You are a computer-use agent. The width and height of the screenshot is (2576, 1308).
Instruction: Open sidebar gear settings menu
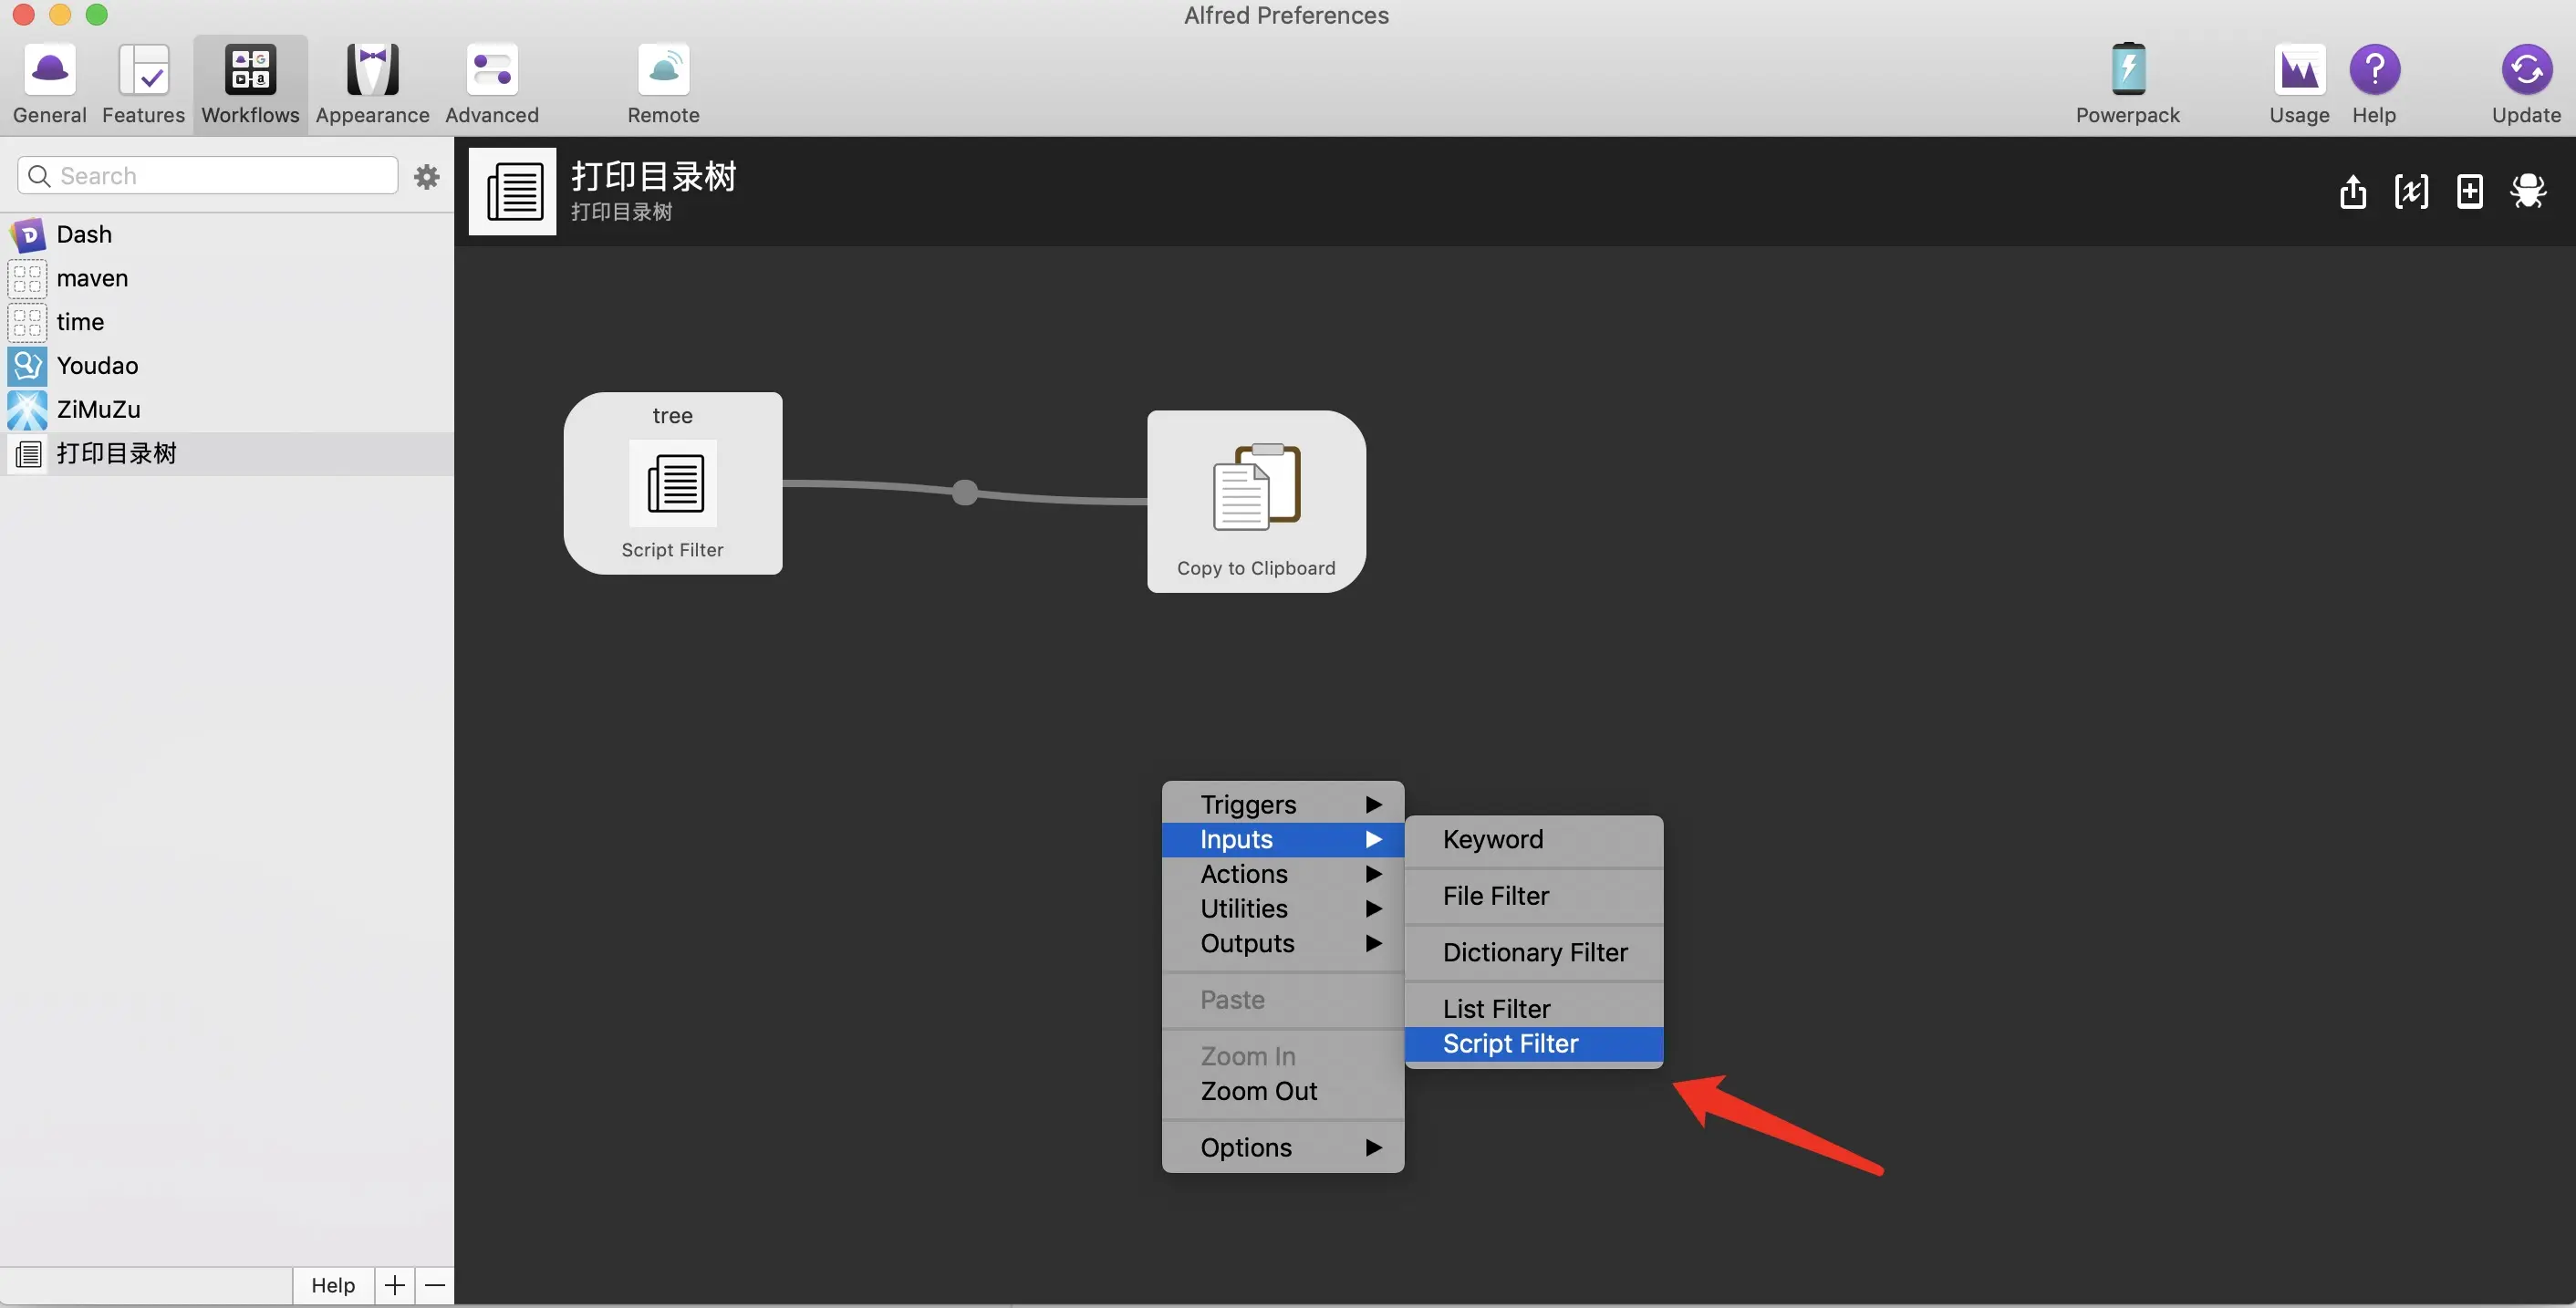pos(427,177)
